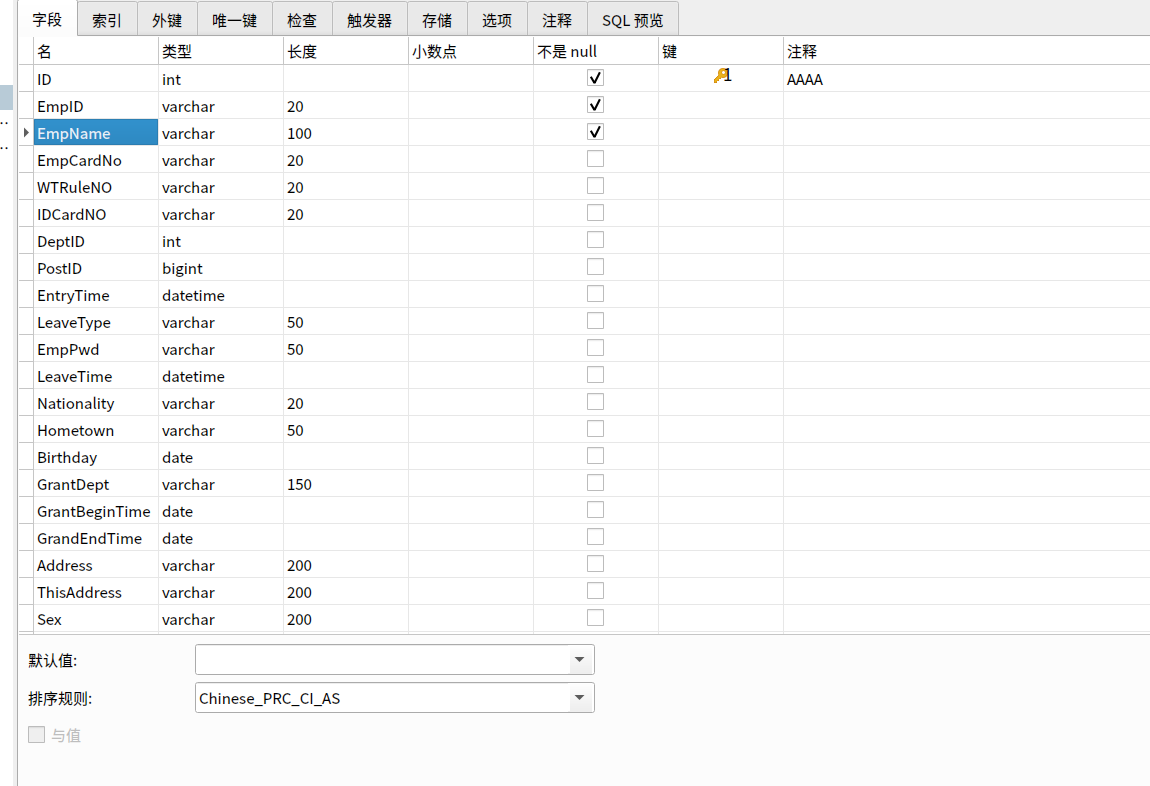Click the 注释 column header in grid
The height and width of the screenshot is (786, 1150).
(967, 51)
